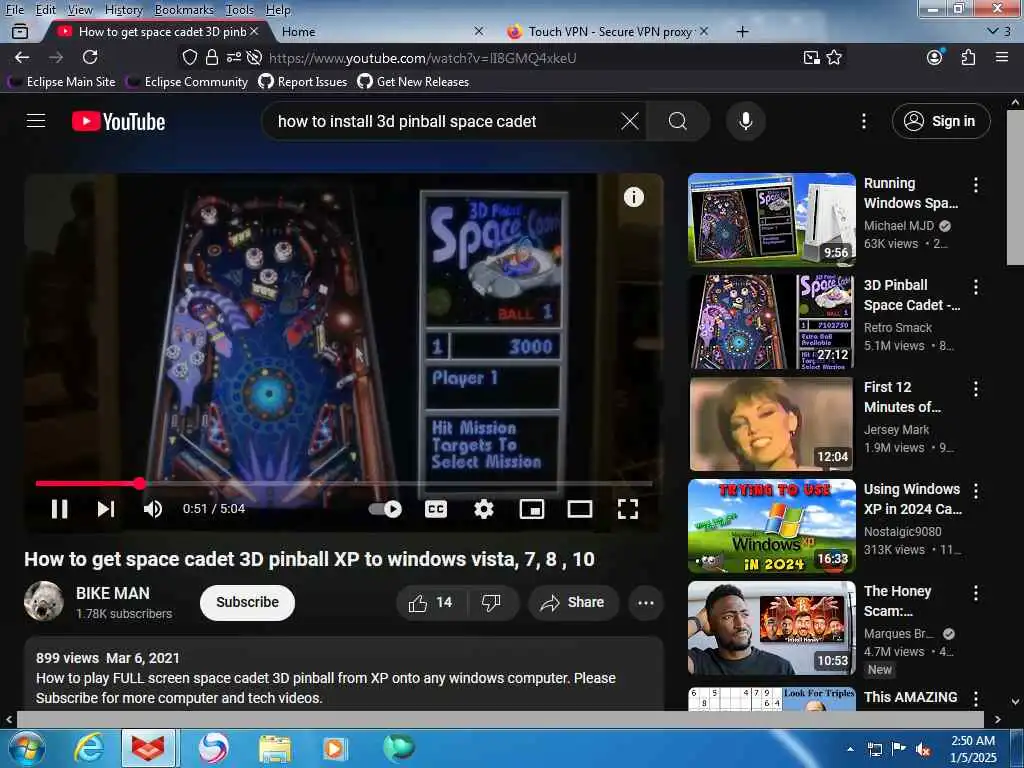View site security padlock information
Image resolution: width=1024 pixels, height=768 pixels.
(x=212, y=57)
